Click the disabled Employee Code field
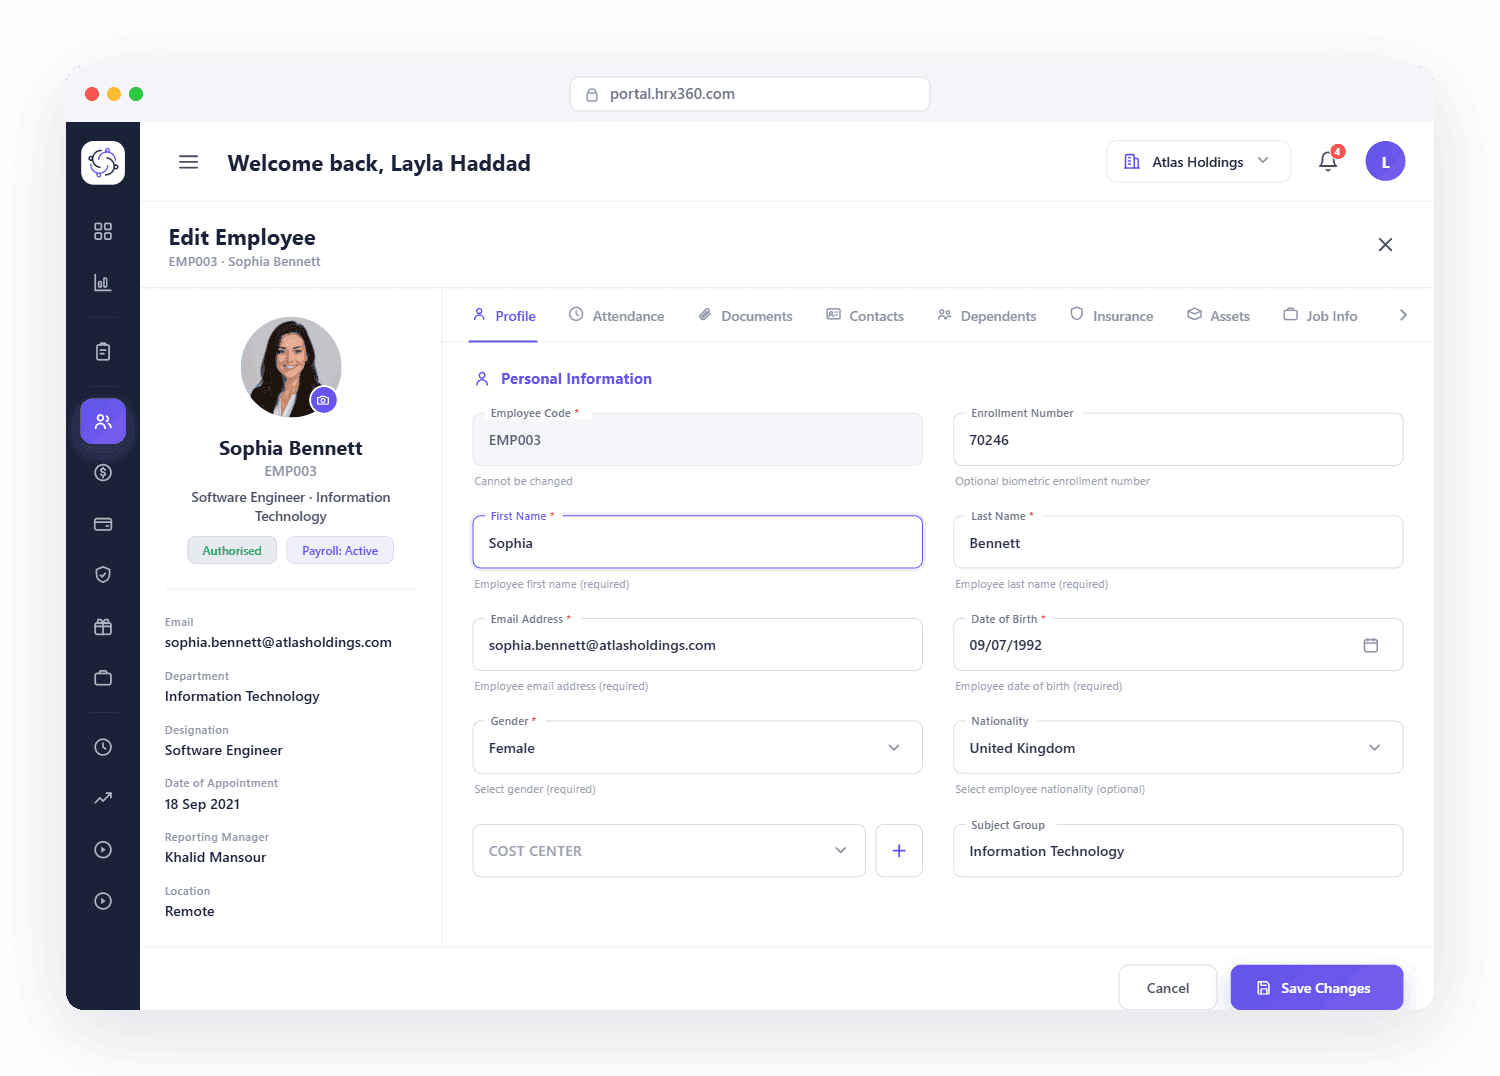The width and height of the screenshot is (1500, 1076). pos(697,439)
